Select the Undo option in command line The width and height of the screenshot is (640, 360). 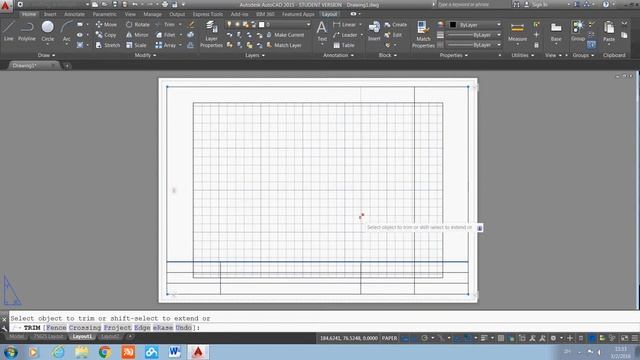coord(183,328)
